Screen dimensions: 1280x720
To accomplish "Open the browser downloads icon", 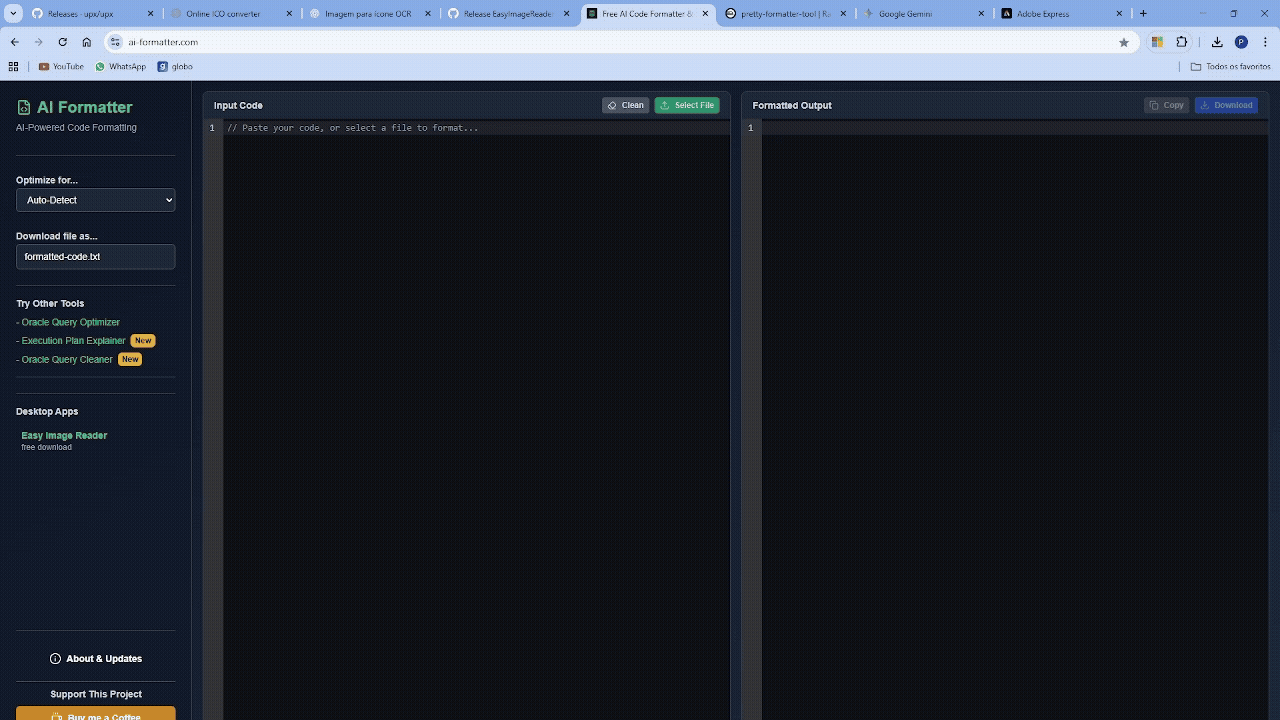I will (x=1217, y=42).
